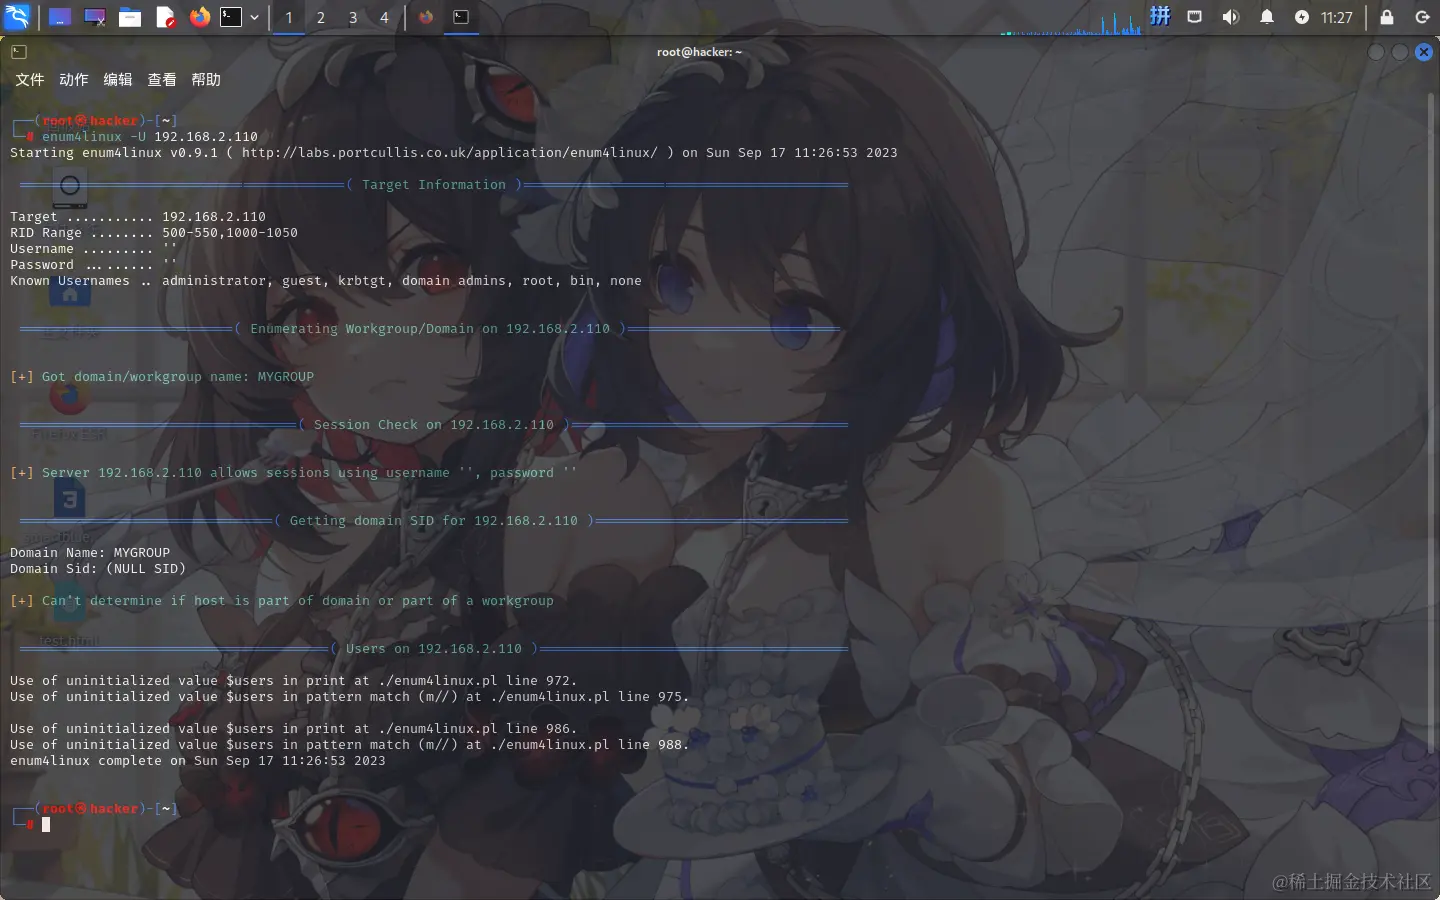1440x900 pixels.
Task: Switch to workspace 3
Action: tap(353, 17)
